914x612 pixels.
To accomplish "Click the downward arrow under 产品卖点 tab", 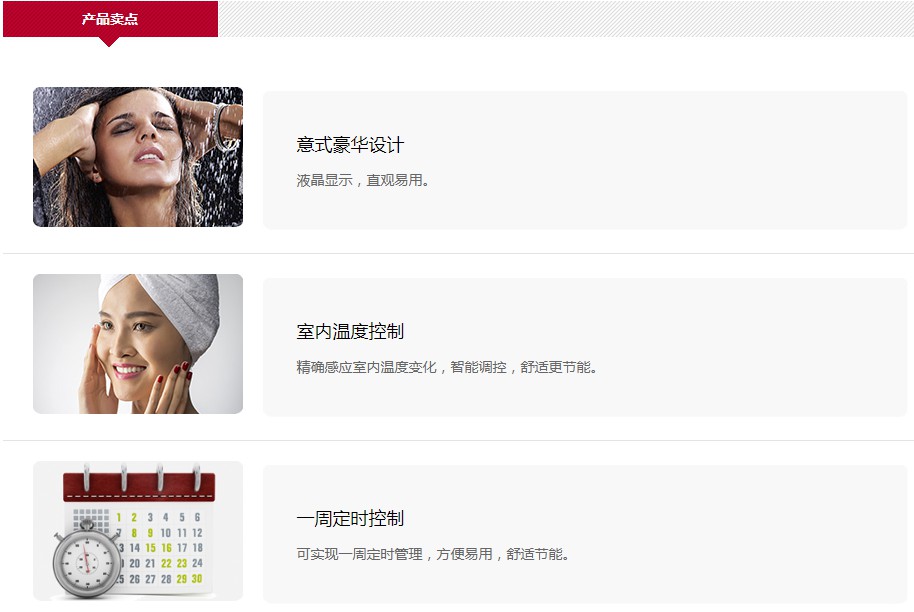I will tap(109, 42).
